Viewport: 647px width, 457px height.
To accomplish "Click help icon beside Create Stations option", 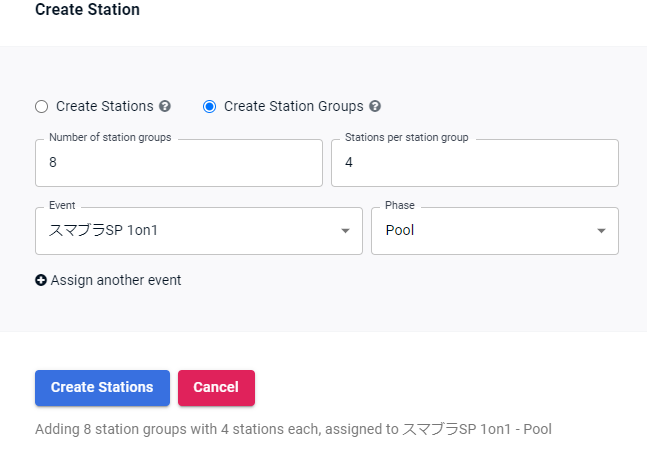I will click(165, 106).
